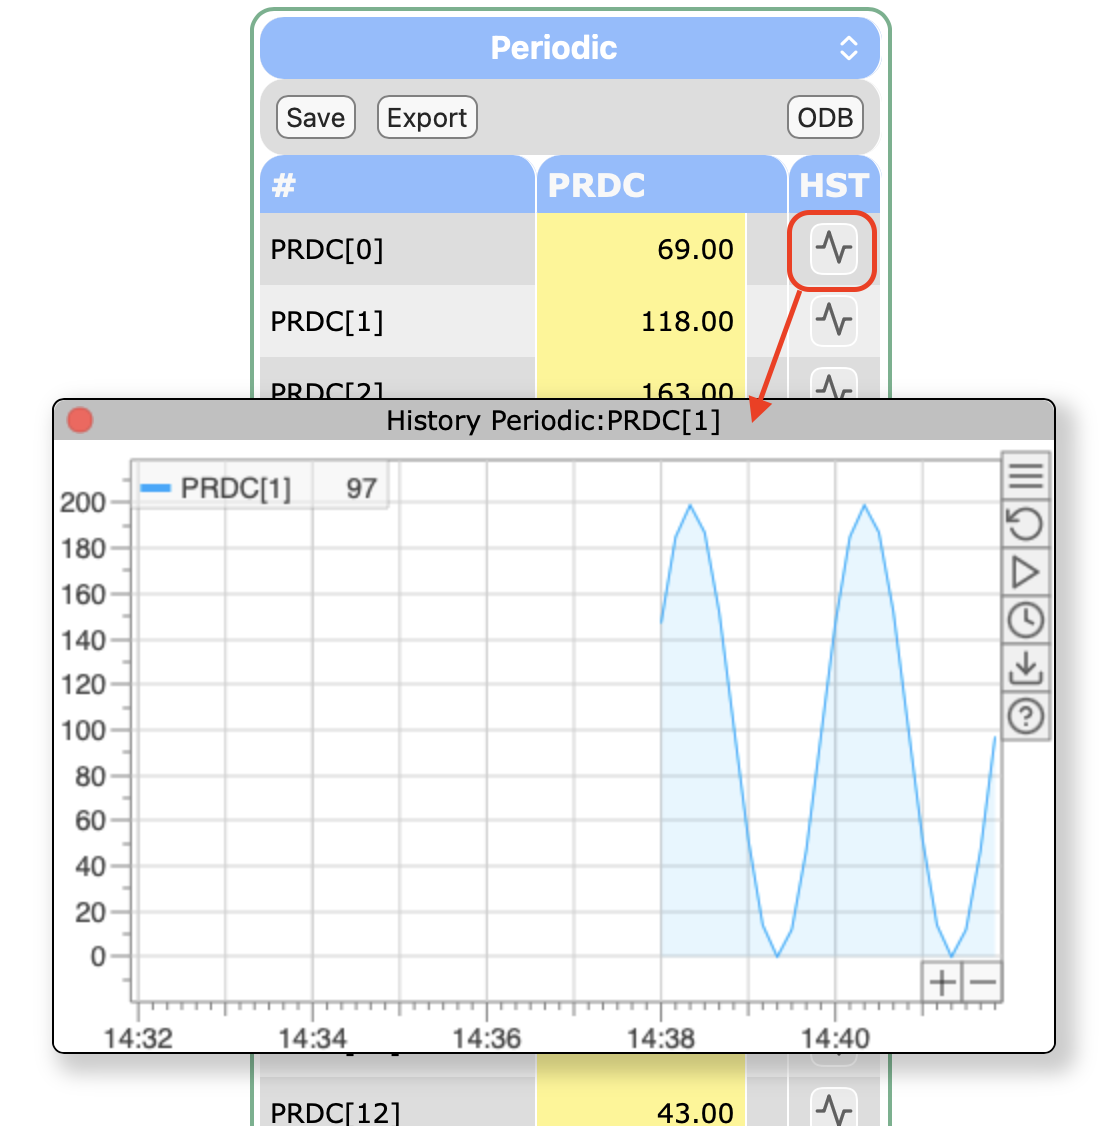Zoom in the plot with plus button
This screenshot has width=1120, height=1126.
[942, 982]
